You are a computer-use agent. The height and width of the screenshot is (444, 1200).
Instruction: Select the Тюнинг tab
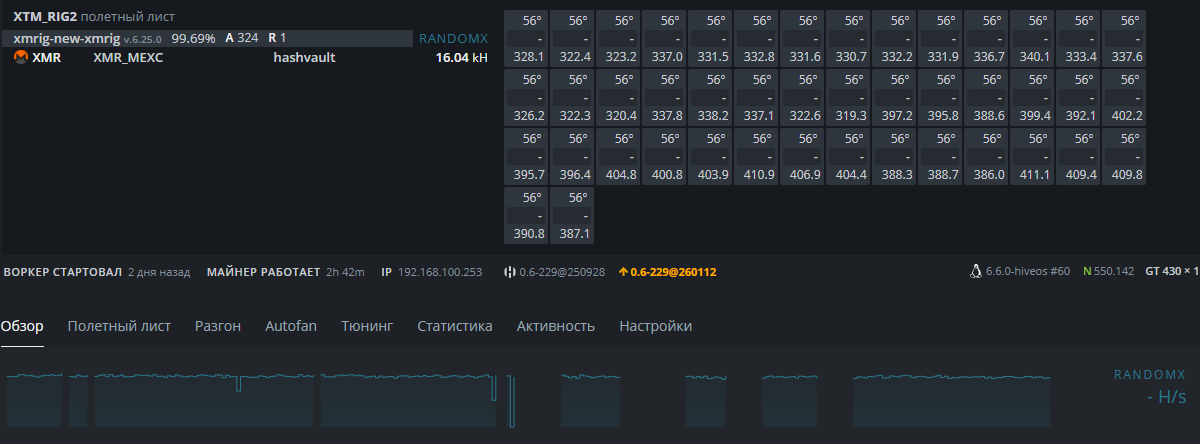coord(367,326)
